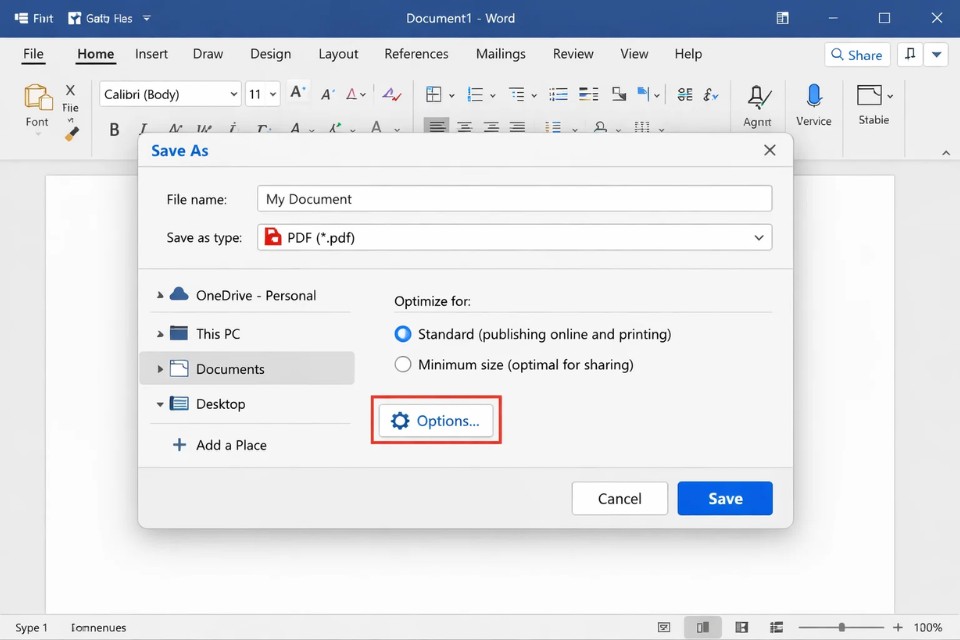The image size is (960, 640).
Task: Select the Bold formatting icon
Action: click(114, 129)
